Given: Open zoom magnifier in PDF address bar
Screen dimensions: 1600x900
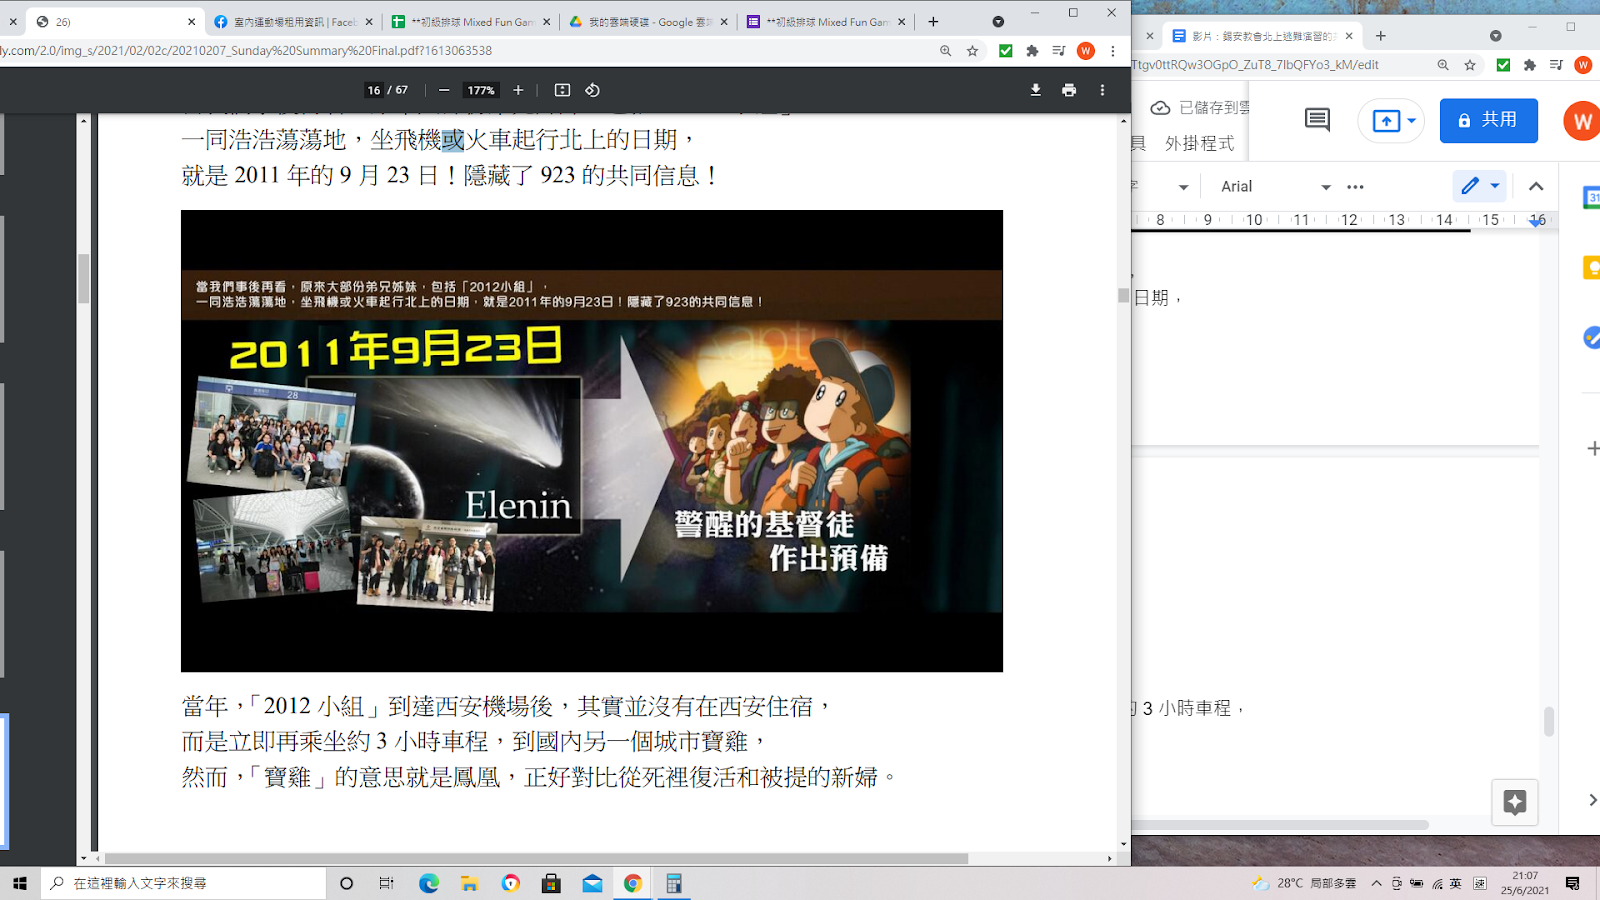Looking at the screenshot, I should 945,51.
